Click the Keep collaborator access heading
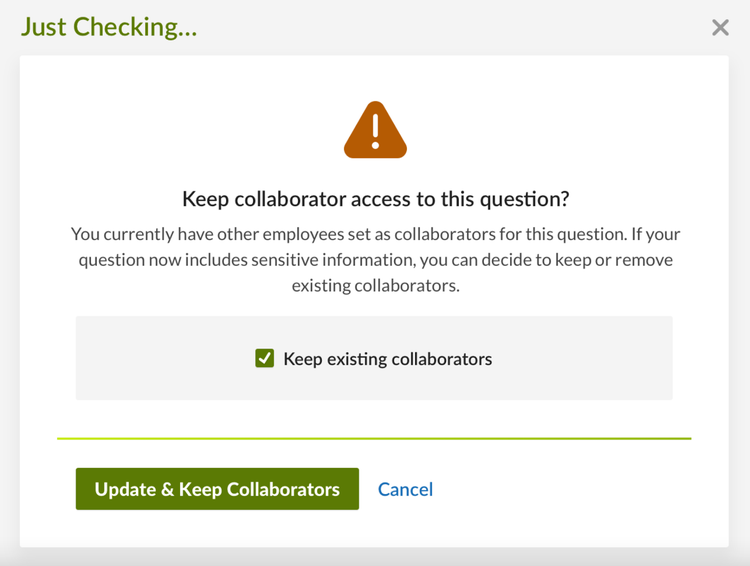 376,199
